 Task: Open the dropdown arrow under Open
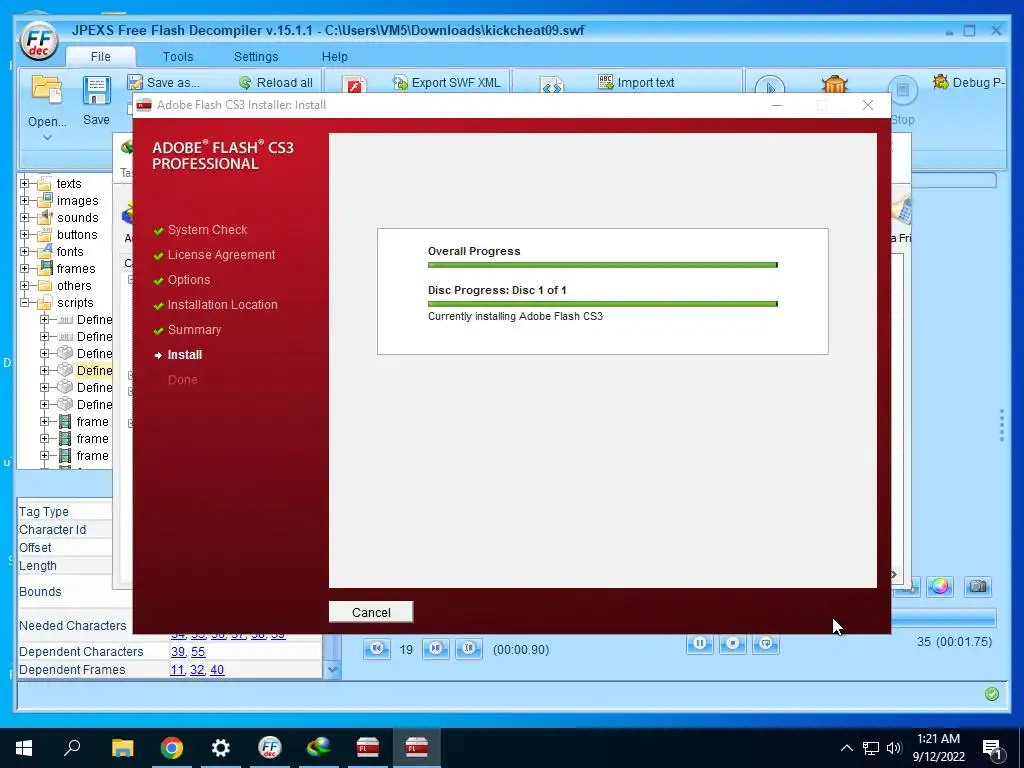point(47,137)
